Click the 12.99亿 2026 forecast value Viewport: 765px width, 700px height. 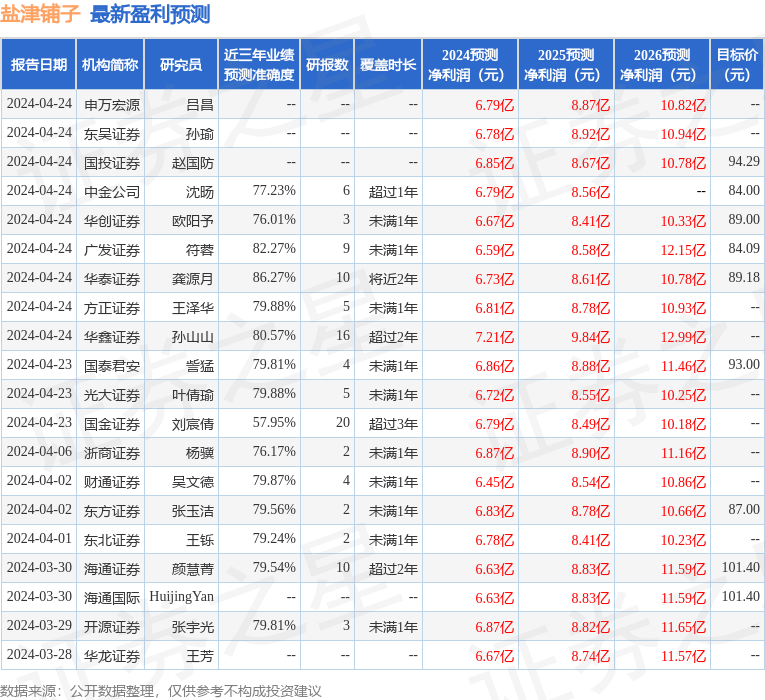[x=683, y=337]
